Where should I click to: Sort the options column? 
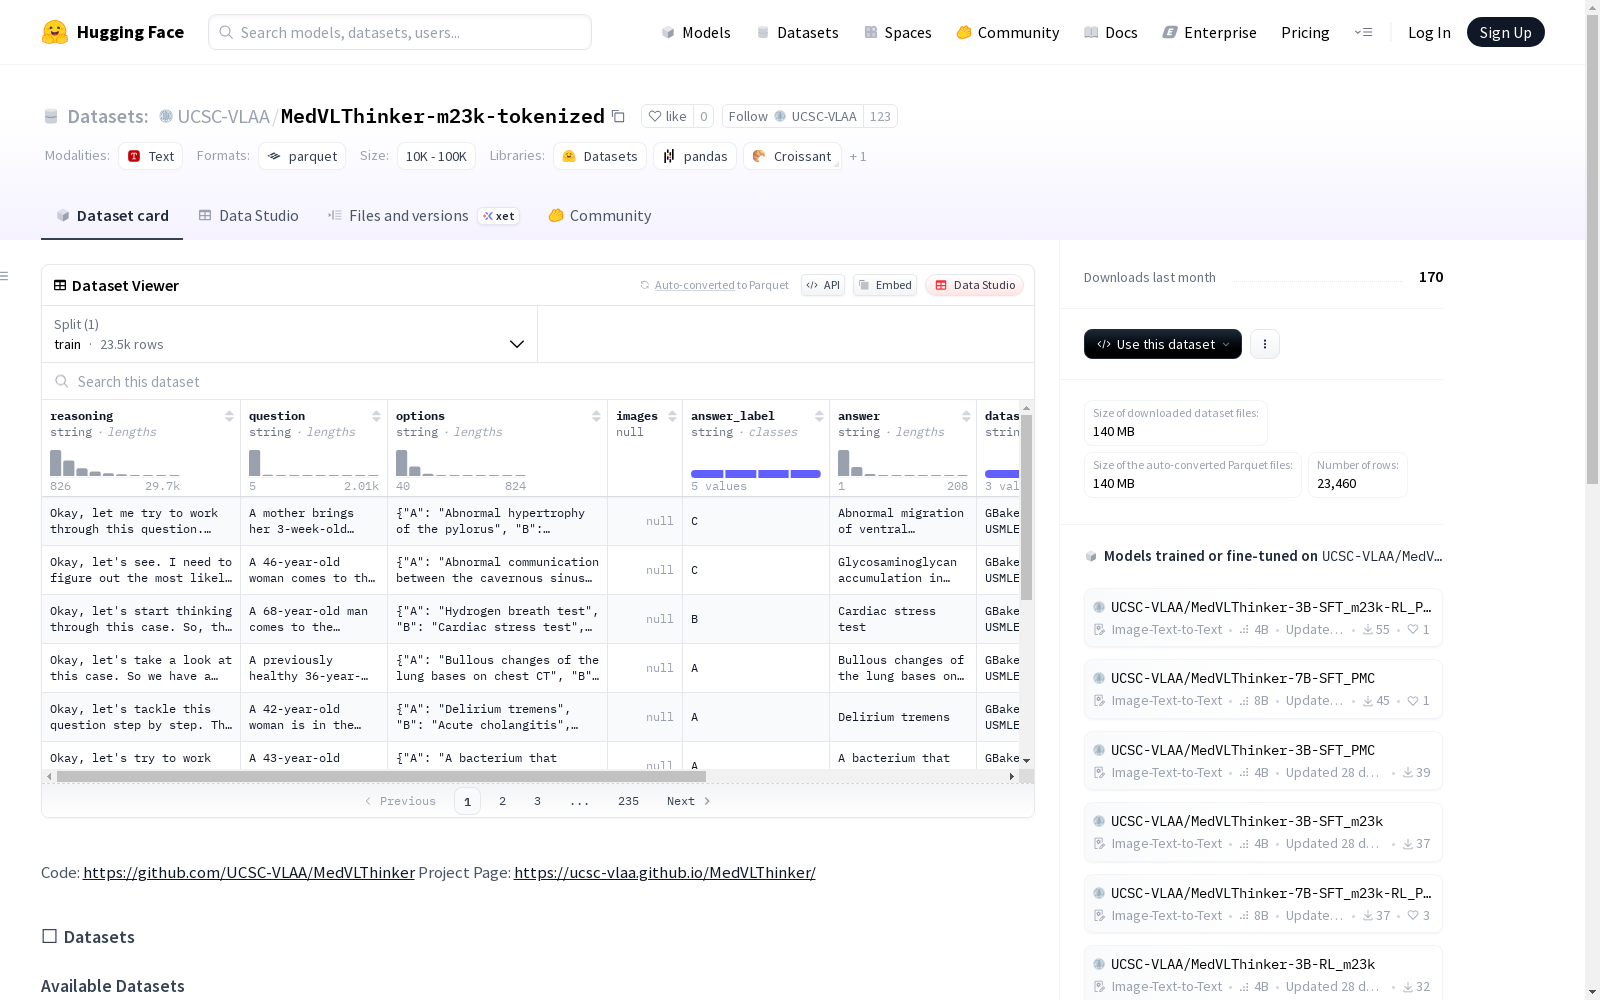tap(596, 416)
